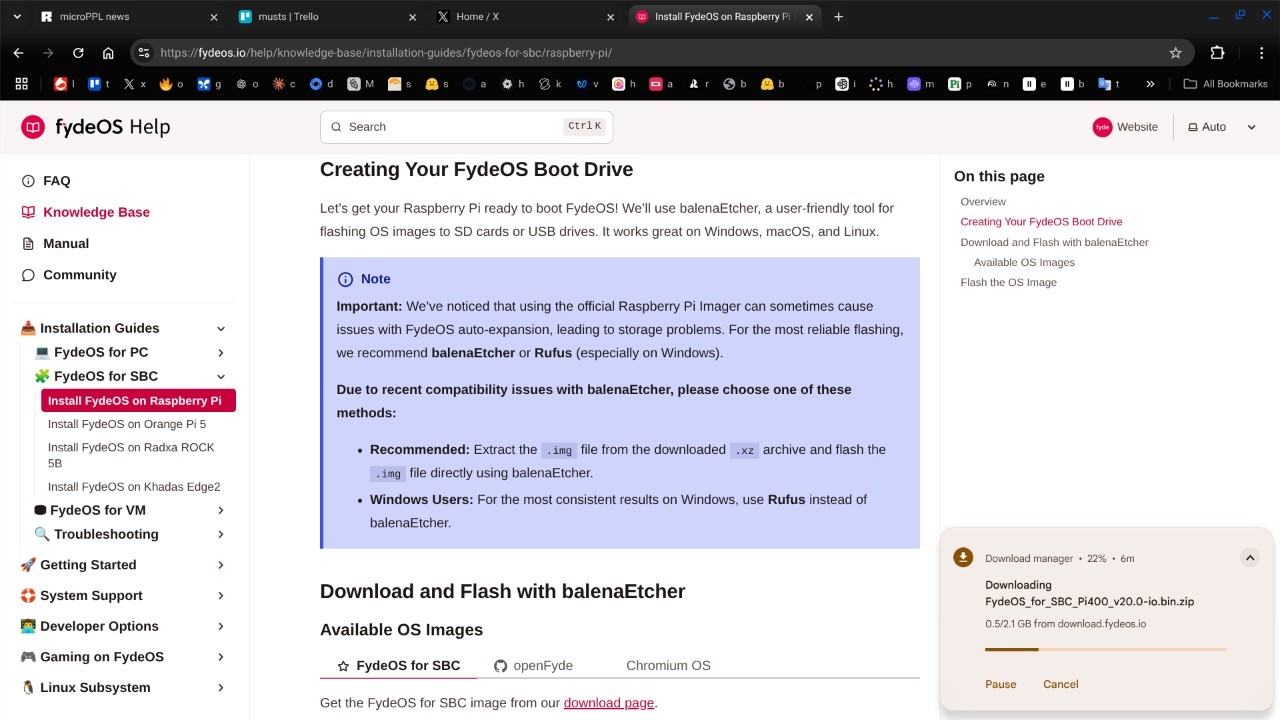
Task: Expand the Troubleshooting chevron
Action: 221,534
